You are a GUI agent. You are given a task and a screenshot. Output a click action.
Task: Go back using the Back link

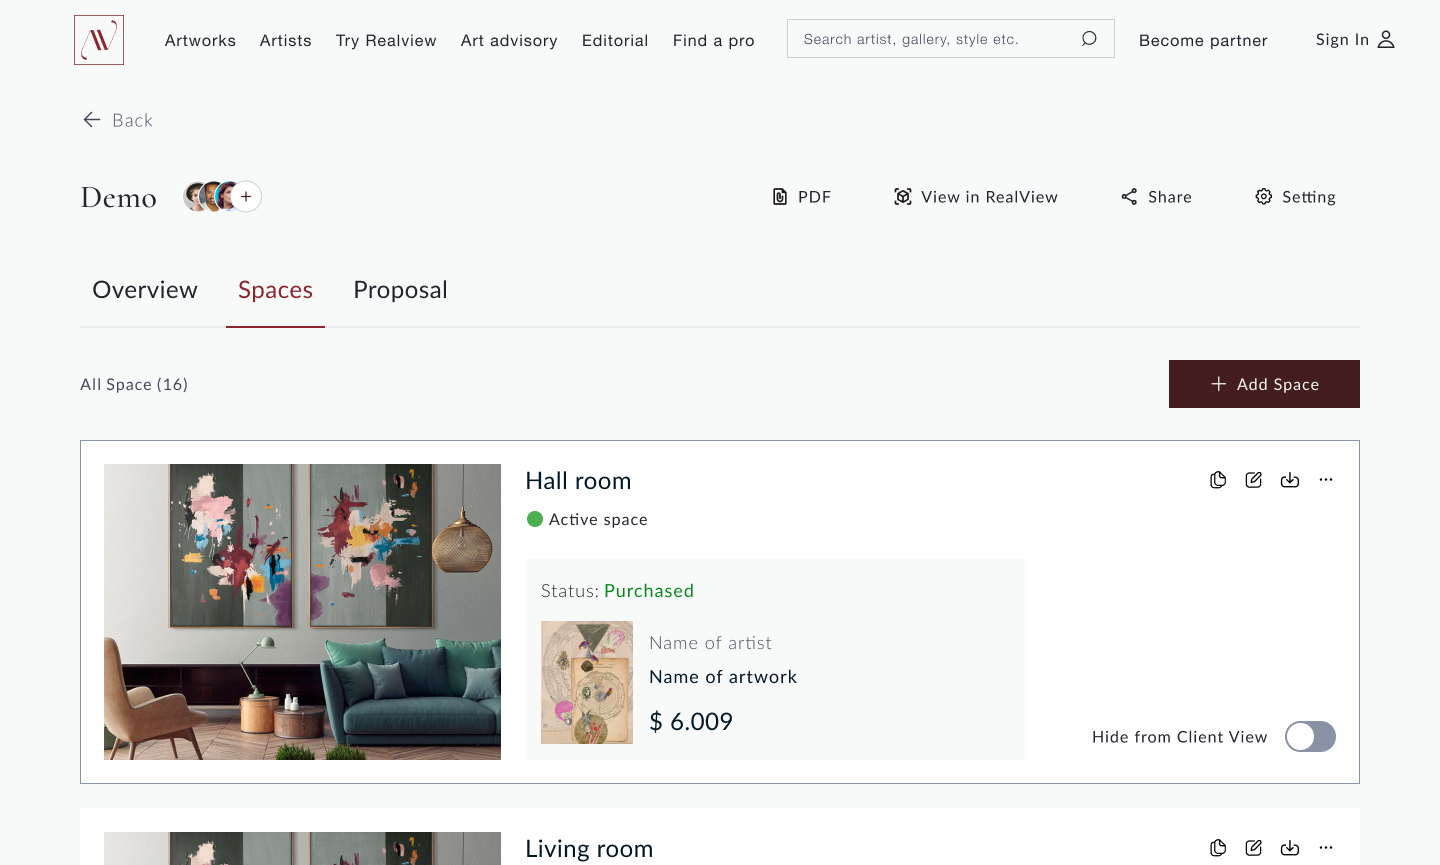[x=118, y=120]
